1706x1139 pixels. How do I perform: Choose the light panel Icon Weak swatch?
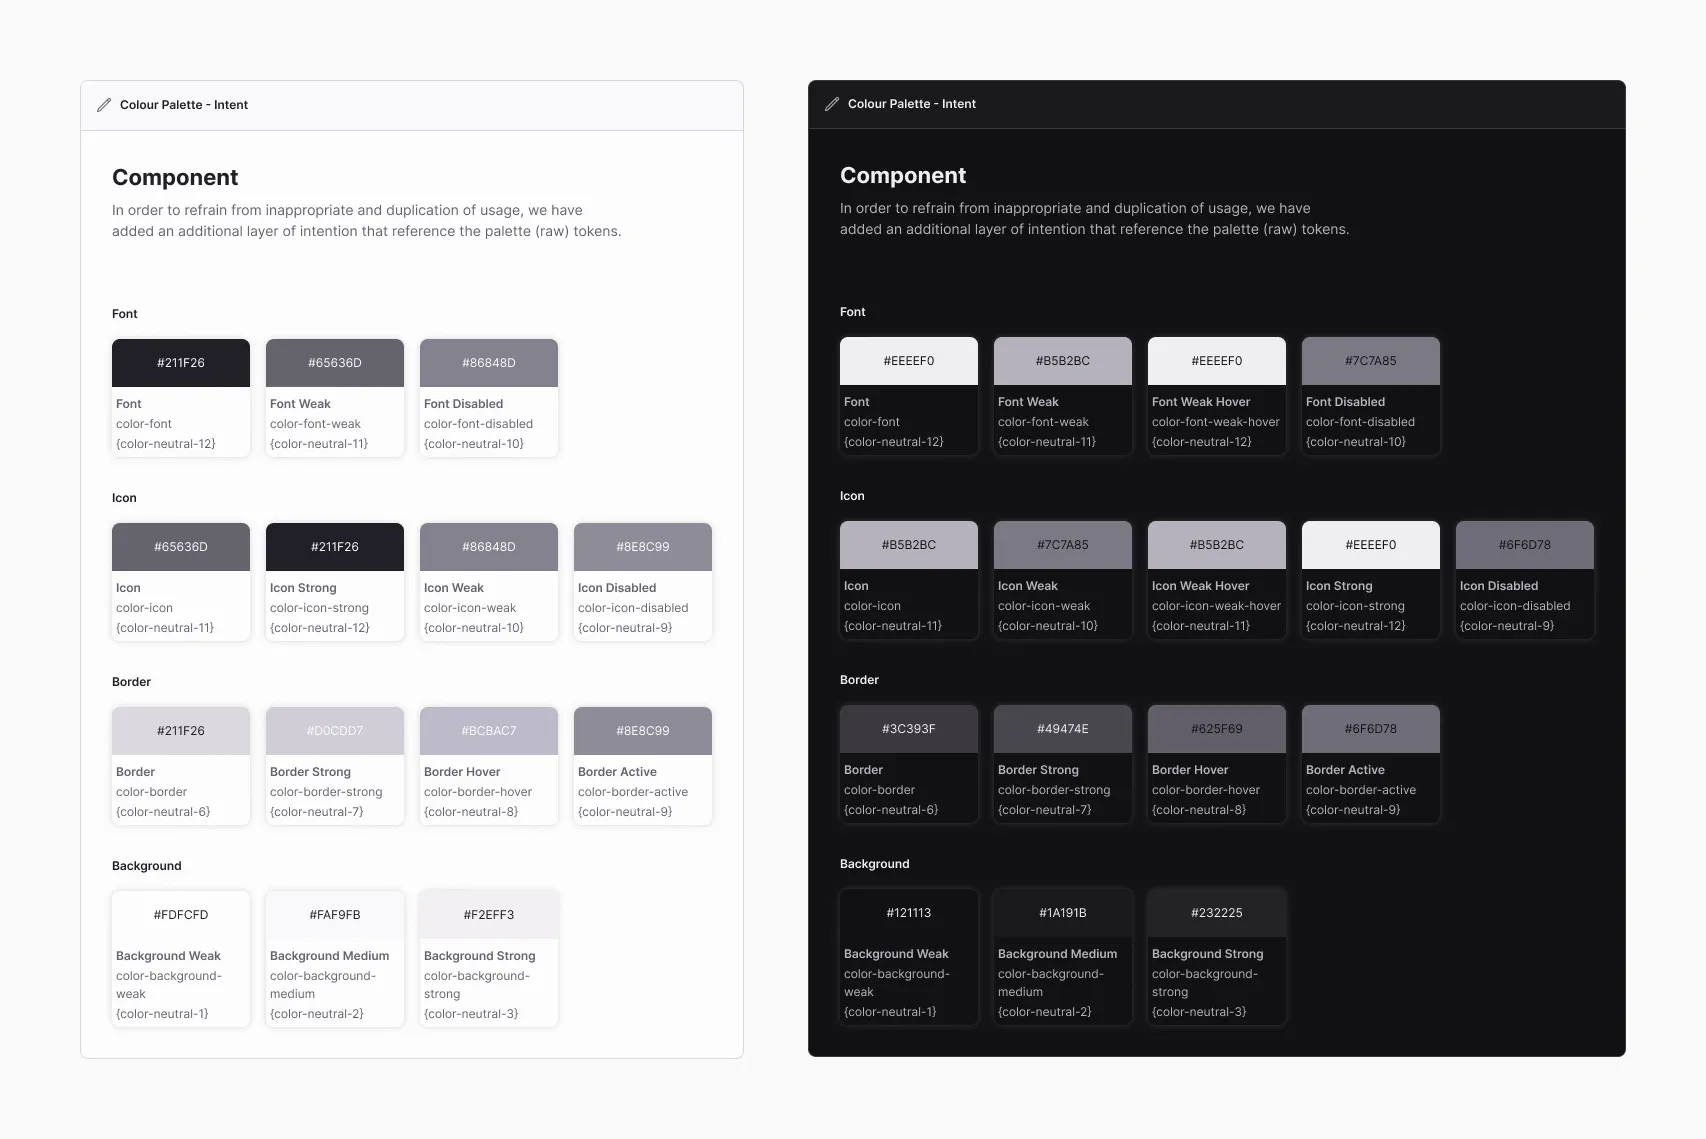point(489,547)
